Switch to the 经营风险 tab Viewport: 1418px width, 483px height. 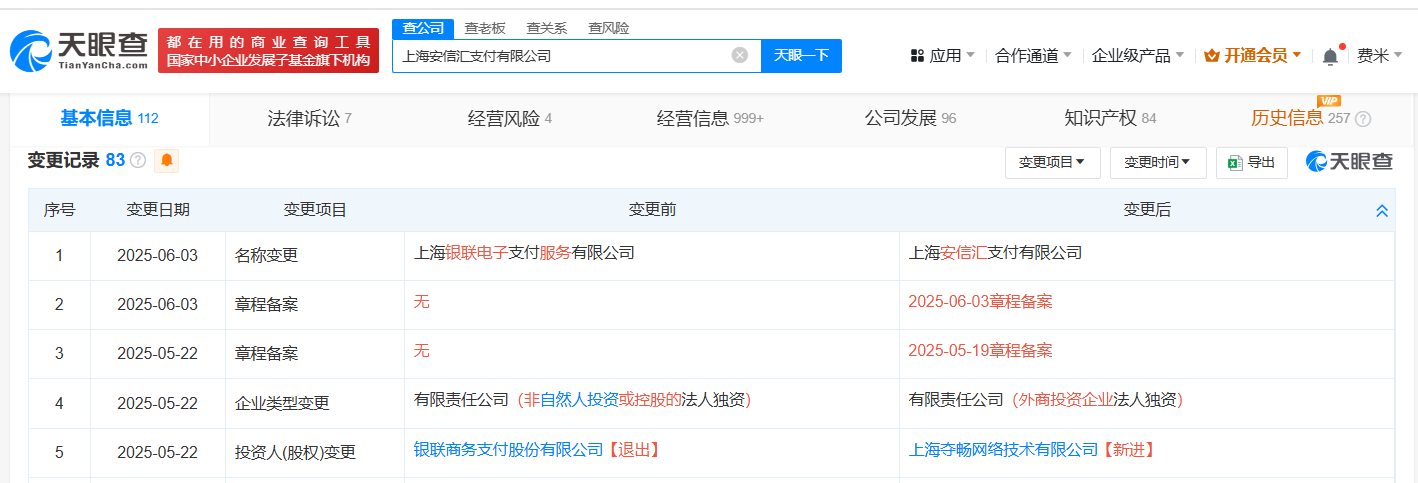[x=509, y=119]
